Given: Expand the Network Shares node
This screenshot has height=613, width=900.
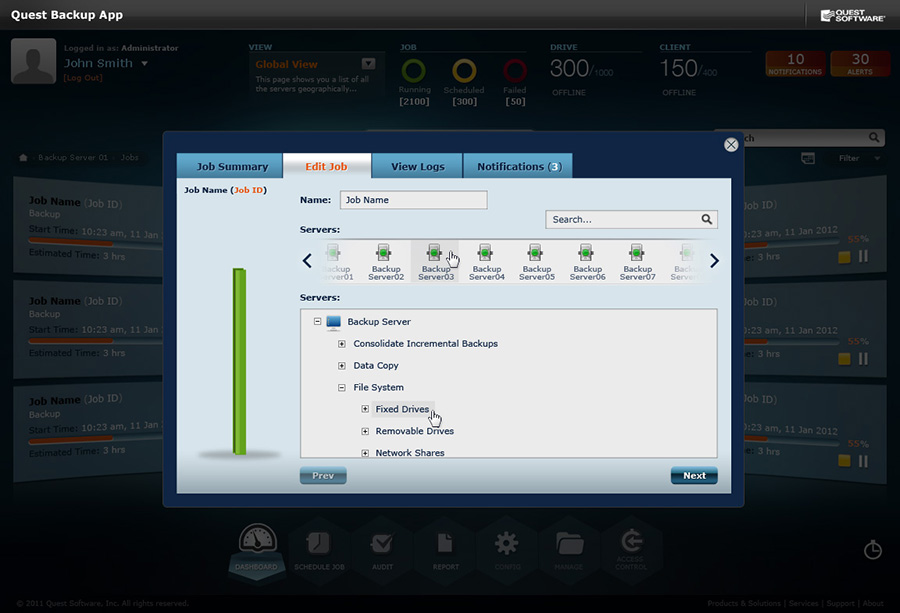Looking at the screenshot, I should coord(365,453).
